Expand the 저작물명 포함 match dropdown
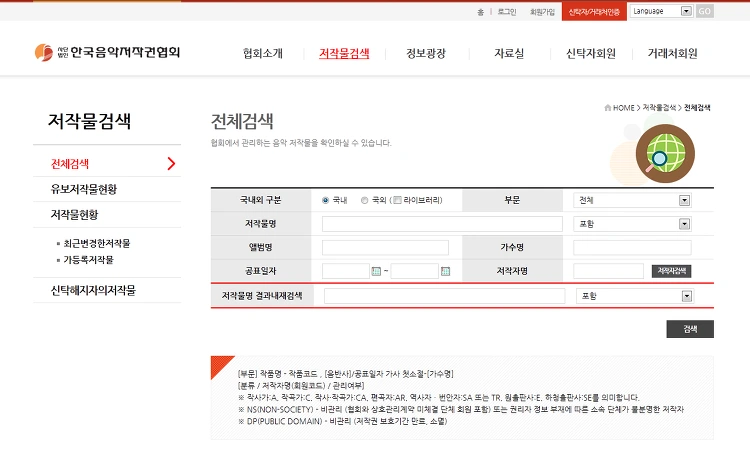Image resolution: width=750 pixels, height=455 pixels. click(x=632, y=224)
